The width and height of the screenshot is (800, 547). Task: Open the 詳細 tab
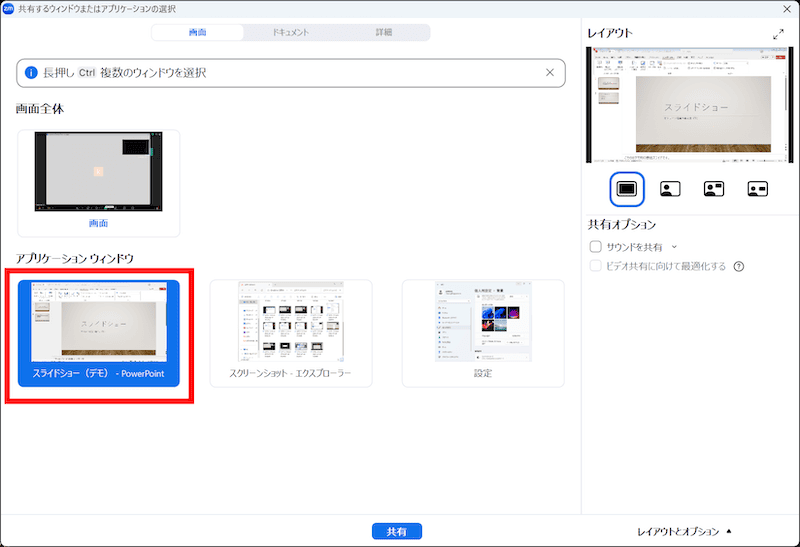[384, 32]
